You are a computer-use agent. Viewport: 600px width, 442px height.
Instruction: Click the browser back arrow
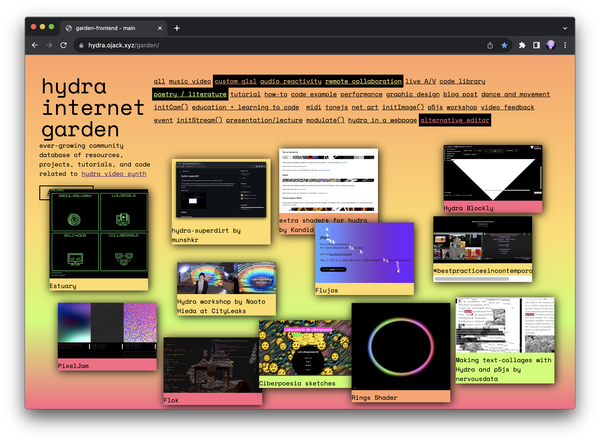point(35,45)
